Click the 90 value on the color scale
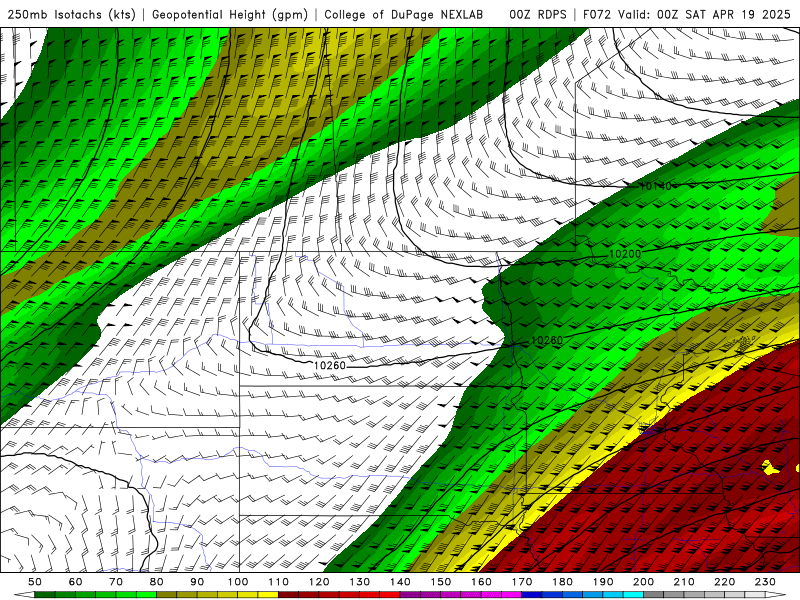This screenshot has width=800, height=600. click(197, 582)
